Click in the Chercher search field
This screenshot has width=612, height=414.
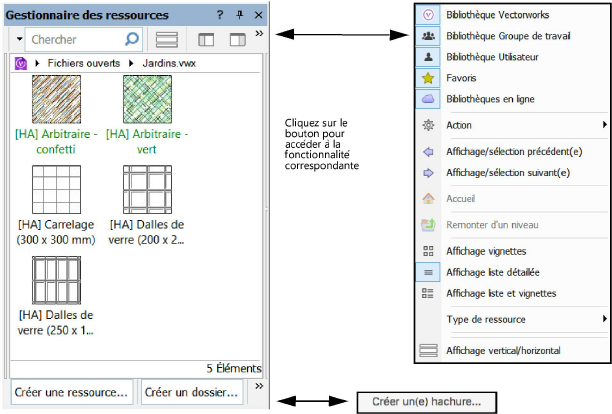[75, 40]
